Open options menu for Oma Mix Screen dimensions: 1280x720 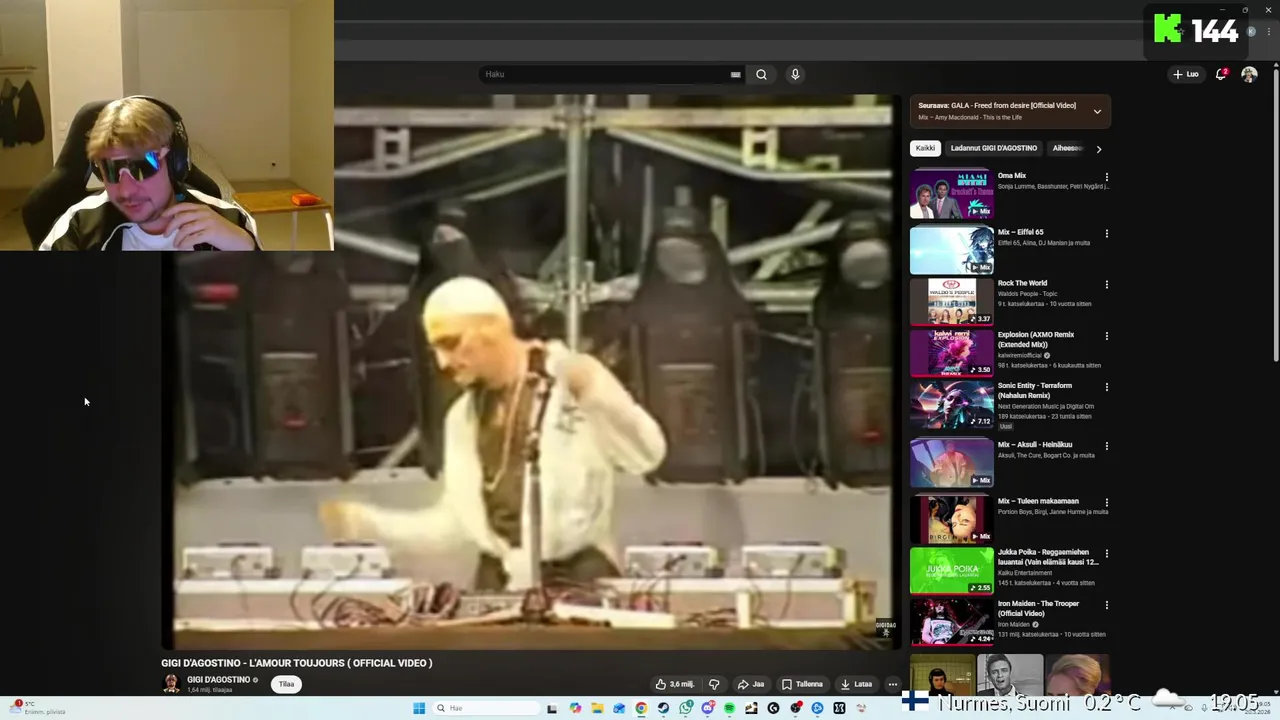point(1106,177)
